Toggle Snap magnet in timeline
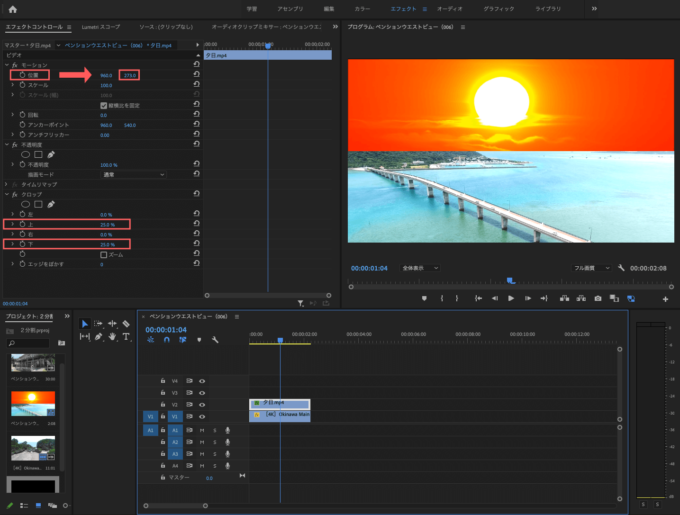 pos(167,340)
